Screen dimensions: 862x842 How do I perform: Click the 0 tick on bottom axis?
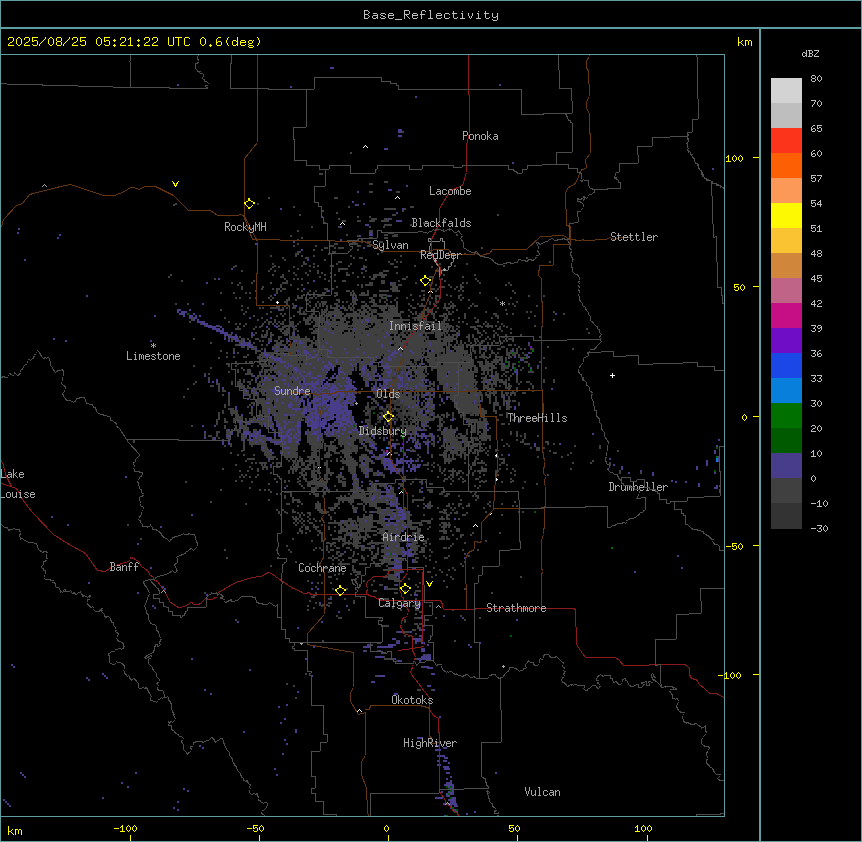(386, 828)
